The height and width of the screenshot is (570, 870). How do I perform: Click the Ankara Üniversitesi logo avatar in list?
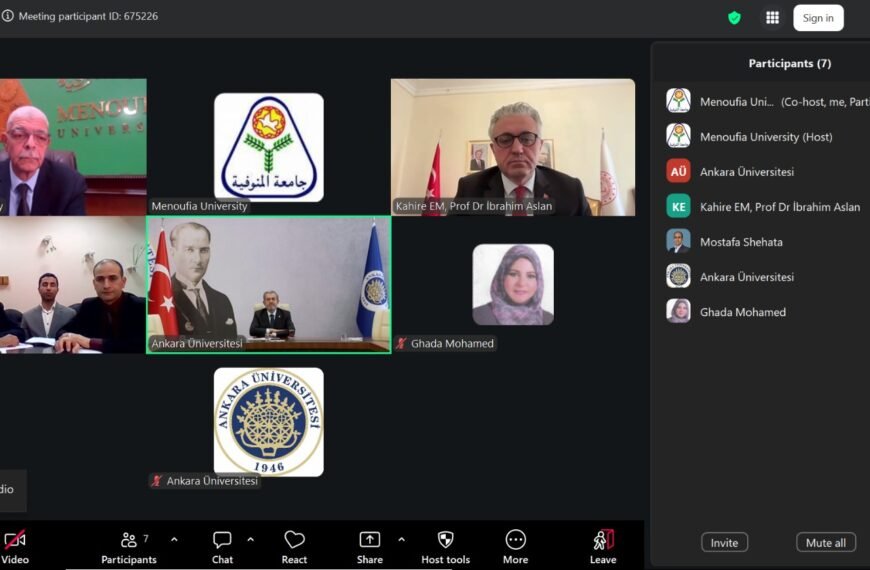click(678, 276)
